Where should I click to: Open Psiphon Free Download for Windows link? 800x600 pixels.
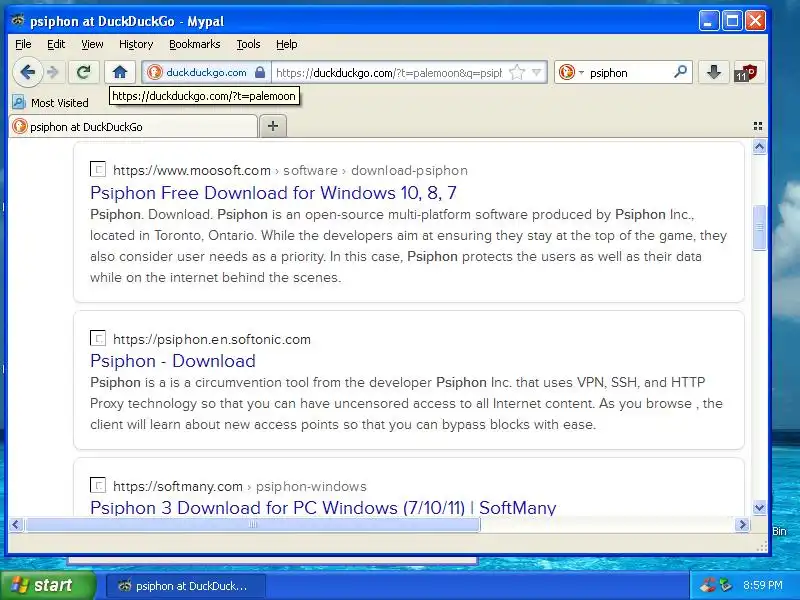pyautogui.click(x=273, y=193)
